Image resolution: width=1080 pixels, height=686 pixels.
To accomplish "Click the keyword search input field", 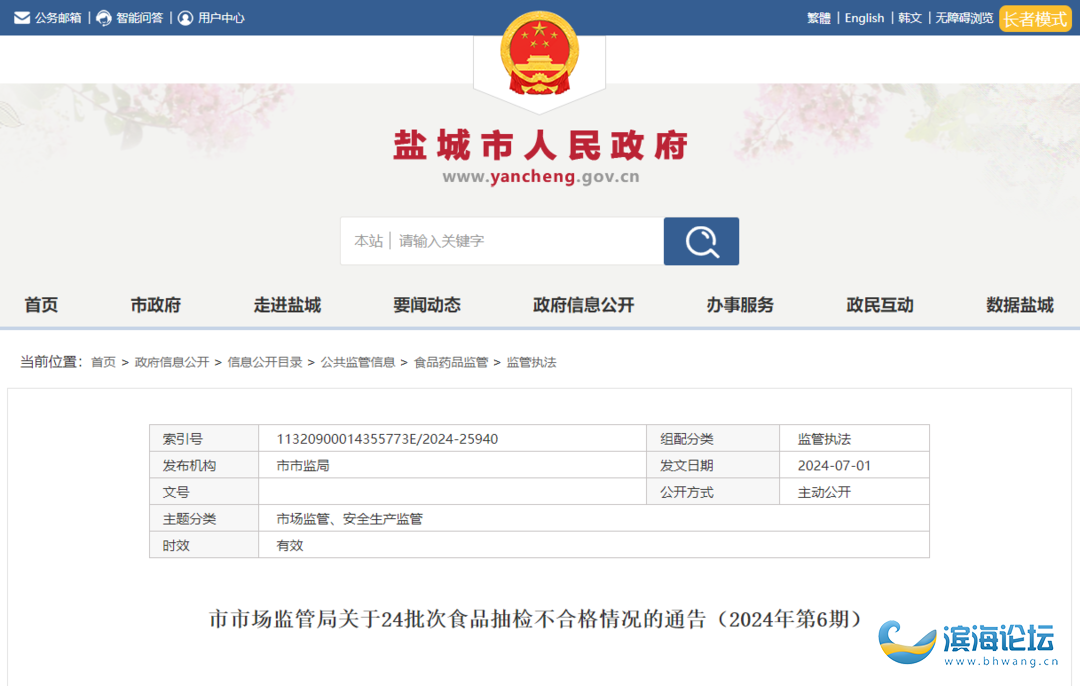I will [x=525, y=241].
